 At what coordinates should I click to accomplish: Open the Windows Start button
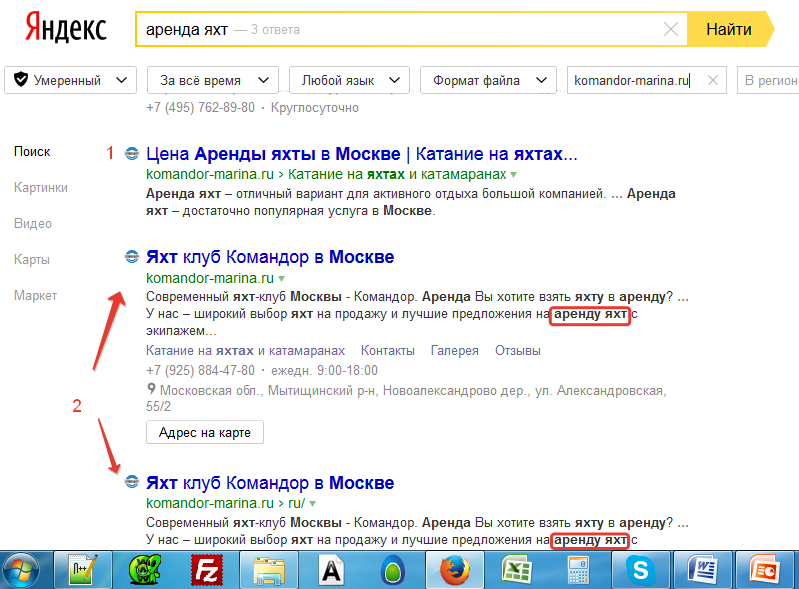20,570
